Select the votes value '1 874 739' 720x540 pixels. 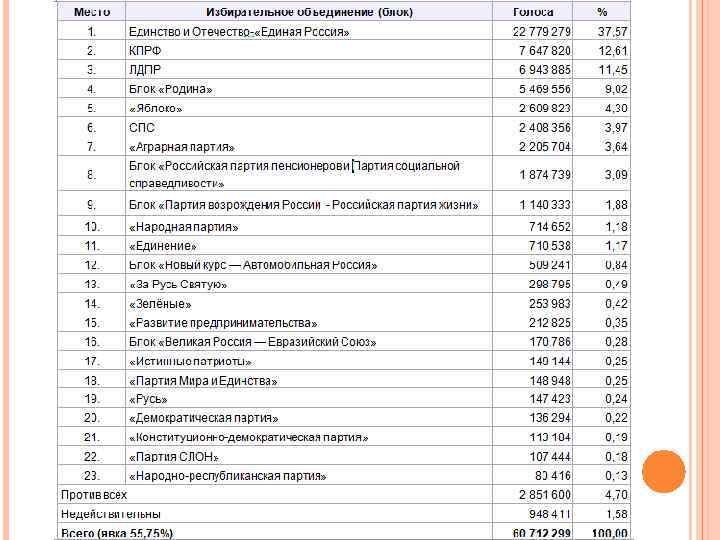point(545,175)
